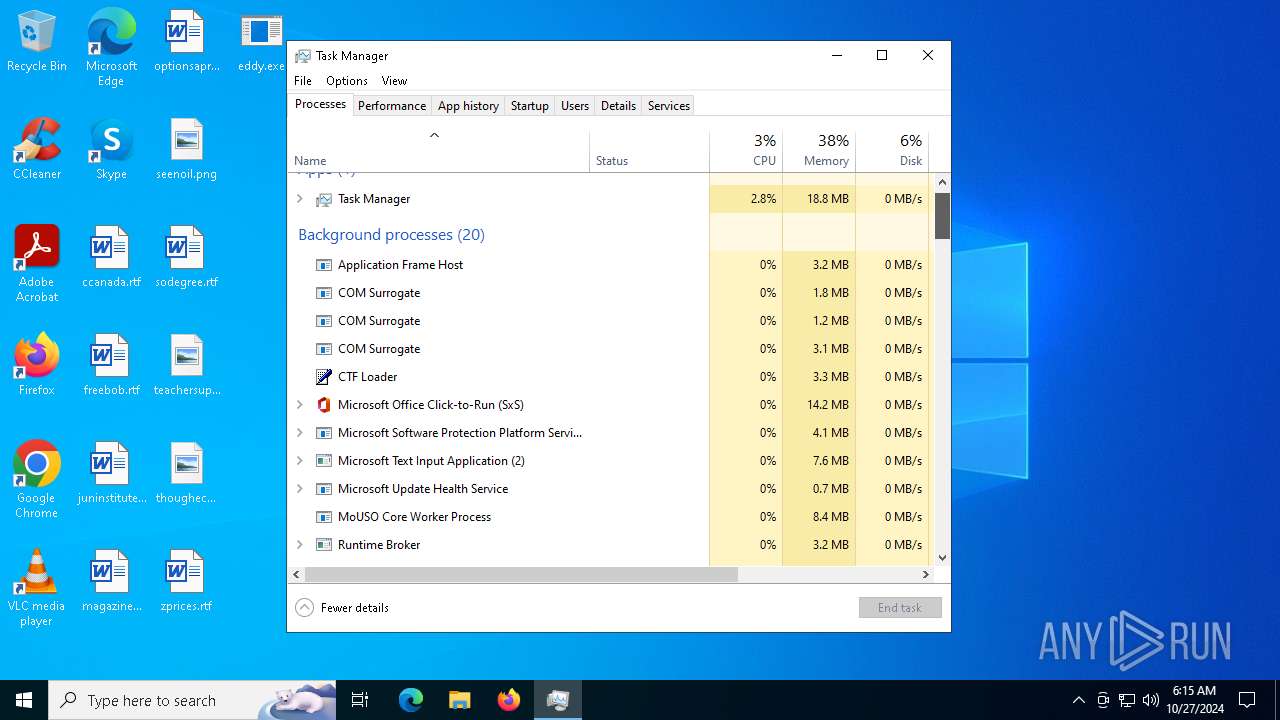This screenshot has height=720, width=1280.
Task: Select seenoil.png image file
Action: pyautogui.click(x=186, y=149)
